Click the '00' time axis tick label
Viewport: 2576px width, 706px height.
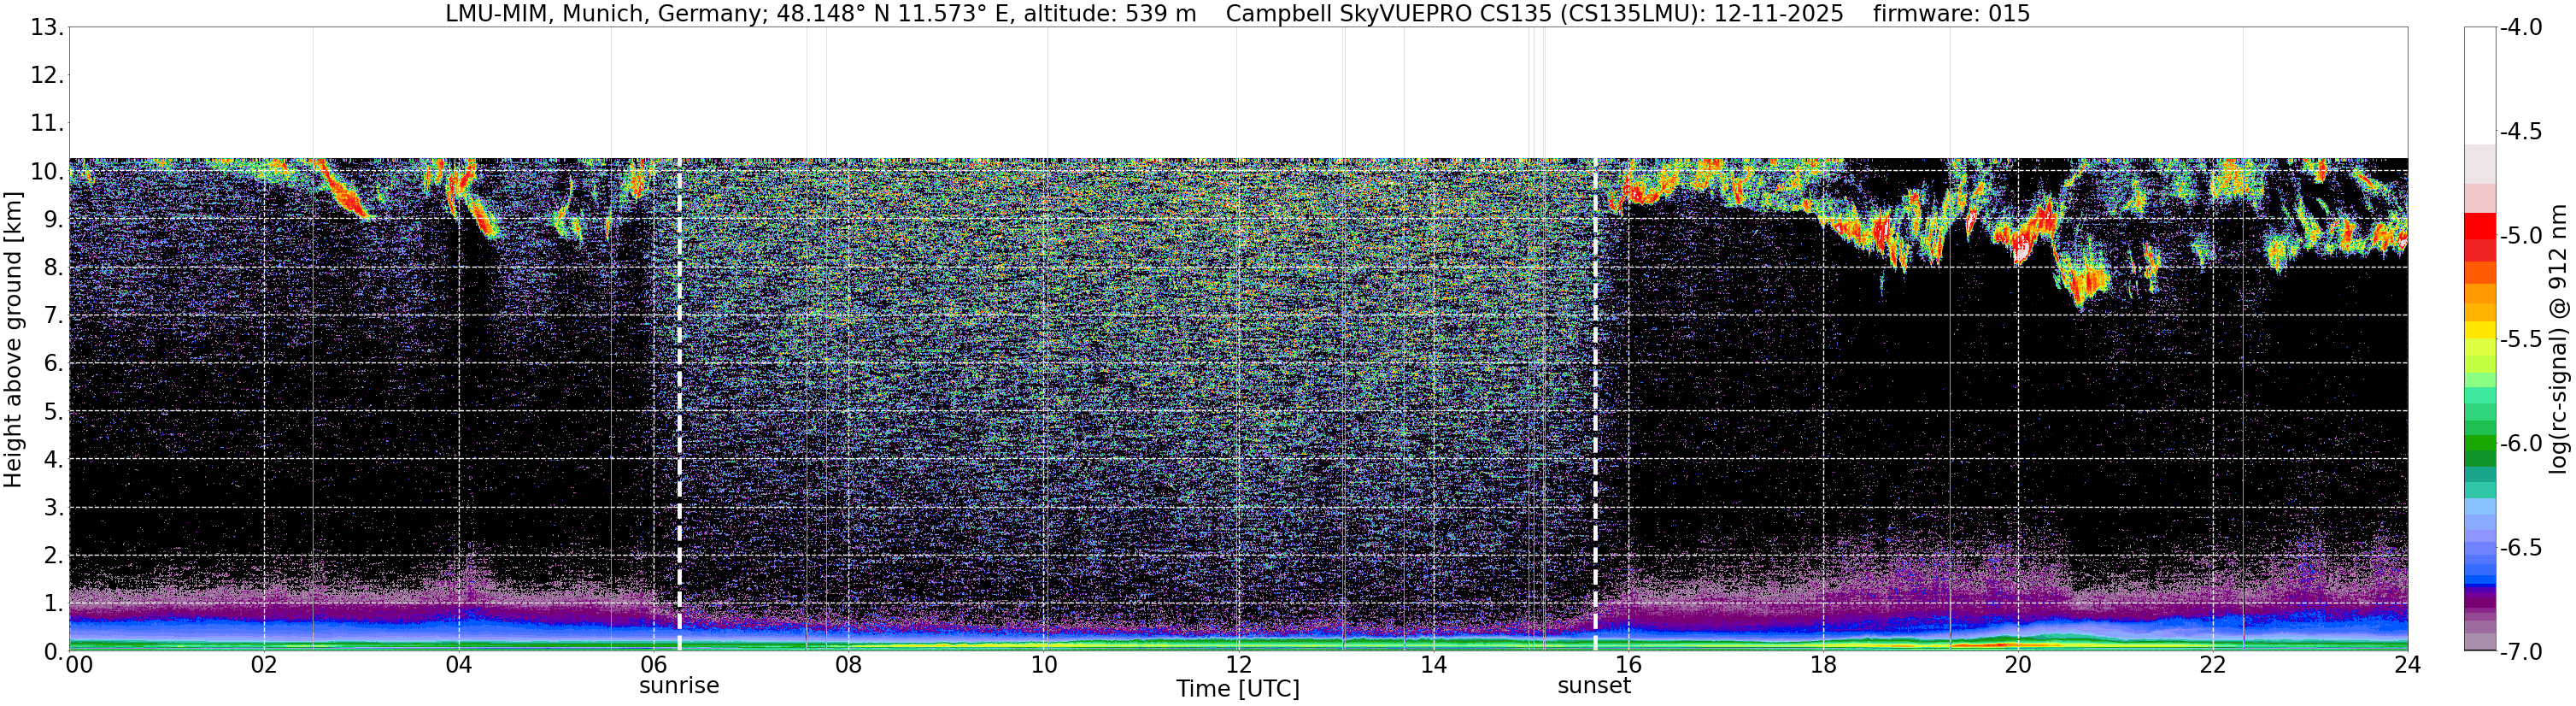tap(79, 665)
